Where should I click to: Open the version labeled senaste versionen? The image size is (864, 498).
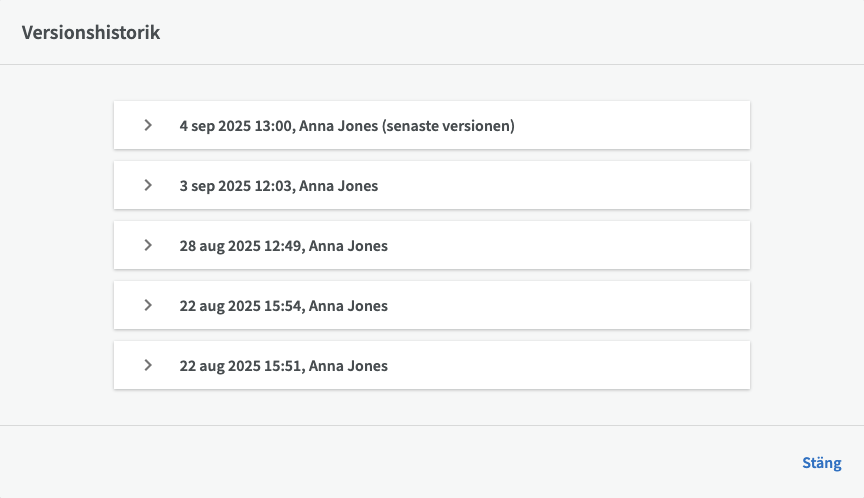point(431,126)
